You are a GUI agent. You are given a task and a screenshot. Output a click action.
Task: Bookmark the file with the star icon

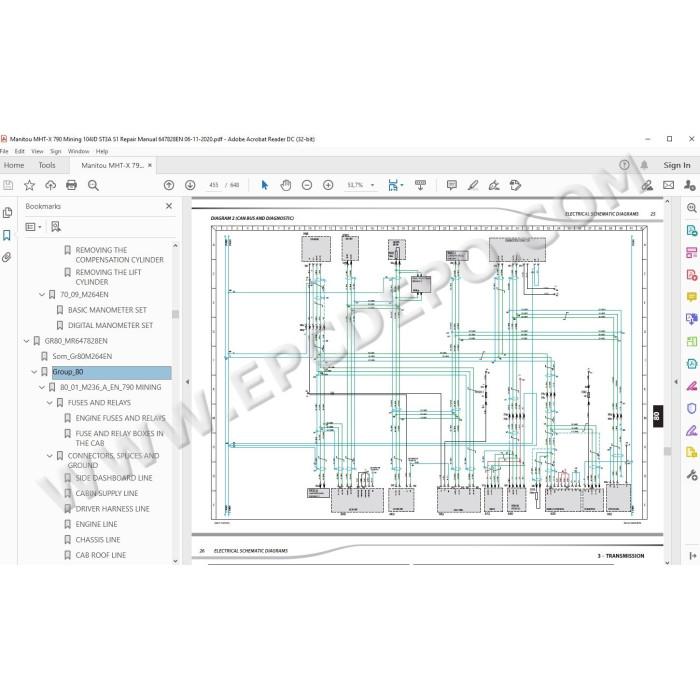pos(29,185)
